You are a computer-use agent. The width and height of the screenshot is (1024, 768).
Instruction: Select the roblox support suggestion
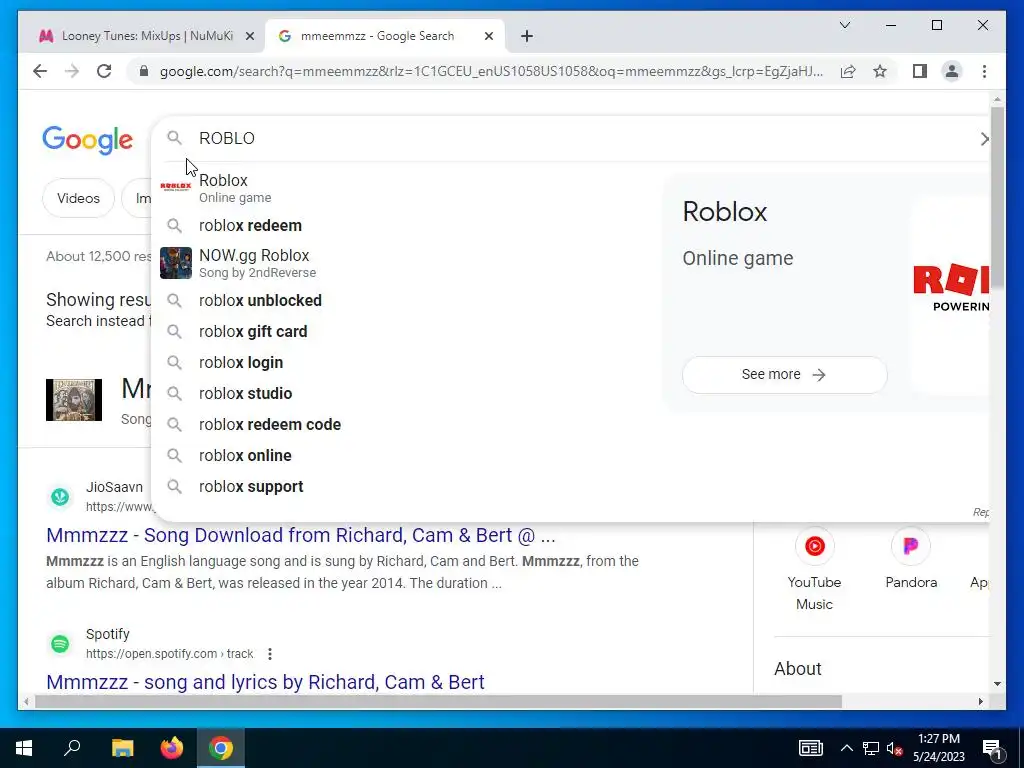click(x=405, y=487)
